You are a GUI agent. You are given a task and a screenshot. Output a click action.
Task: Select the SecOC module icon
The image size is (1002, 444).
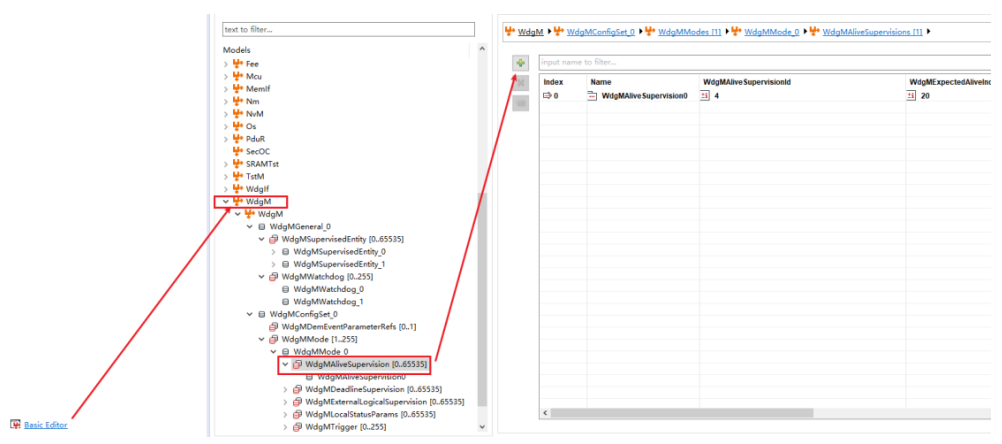point(238,151)
